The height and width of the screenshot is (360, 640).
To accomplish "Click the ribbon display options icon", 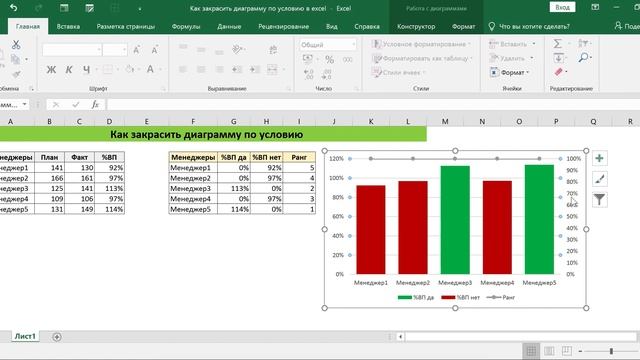I will pyautogui.click(x=595, y=7).
